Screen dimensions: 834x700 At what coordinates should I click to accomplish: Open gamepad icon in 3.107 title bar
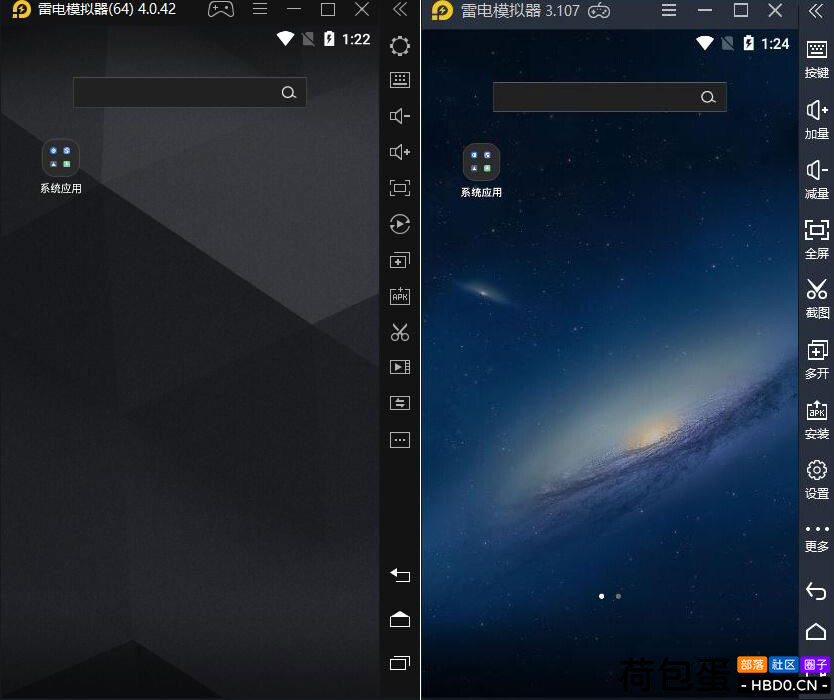599,11
